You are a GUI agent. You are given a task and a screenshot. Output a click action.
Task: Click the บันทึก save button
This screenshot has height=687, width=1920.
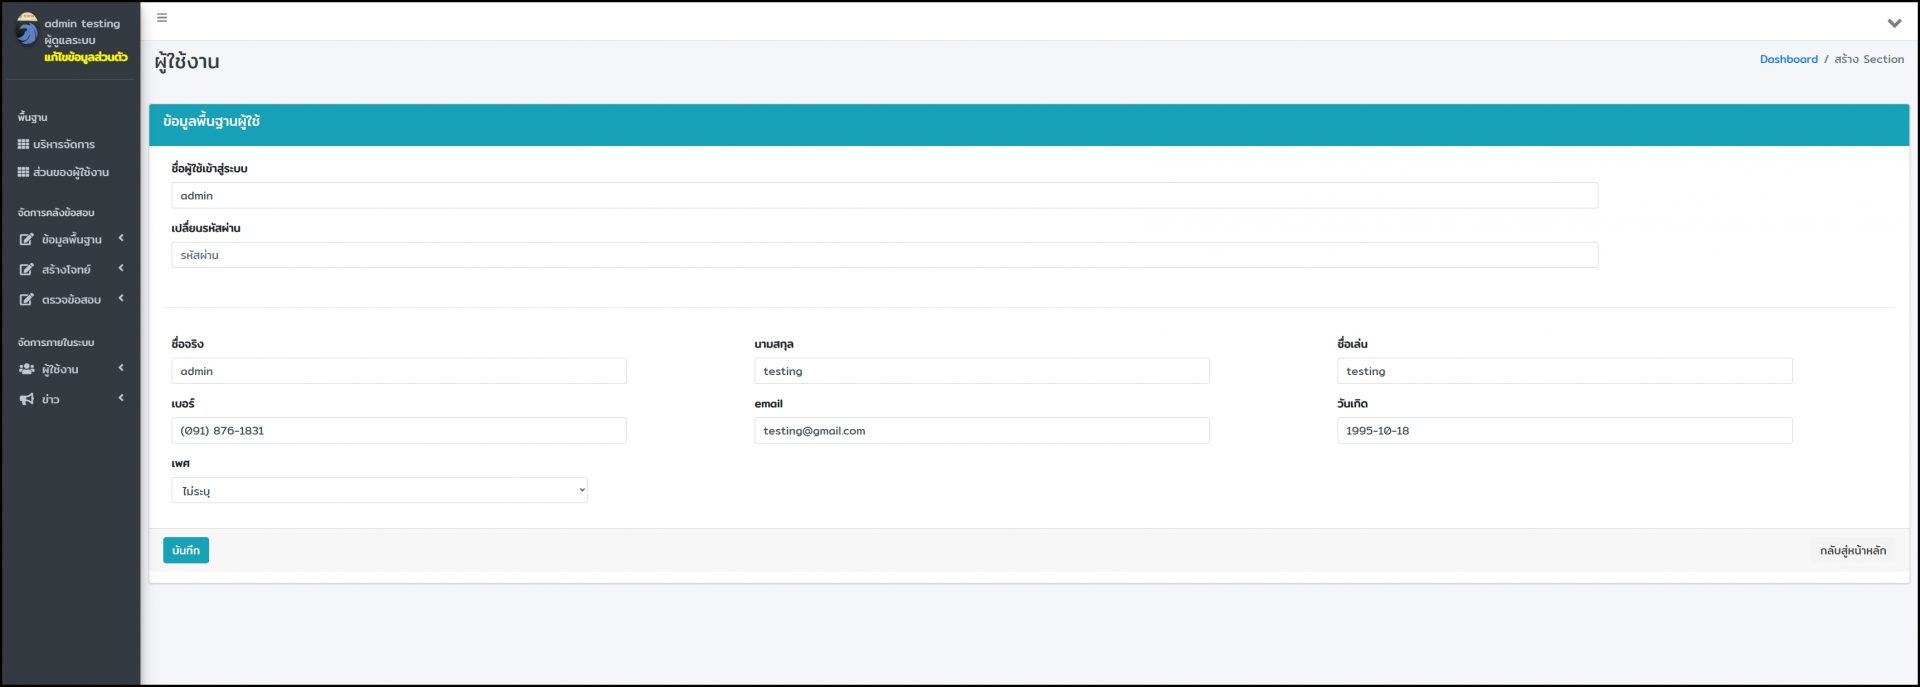(x=186, y=551)
